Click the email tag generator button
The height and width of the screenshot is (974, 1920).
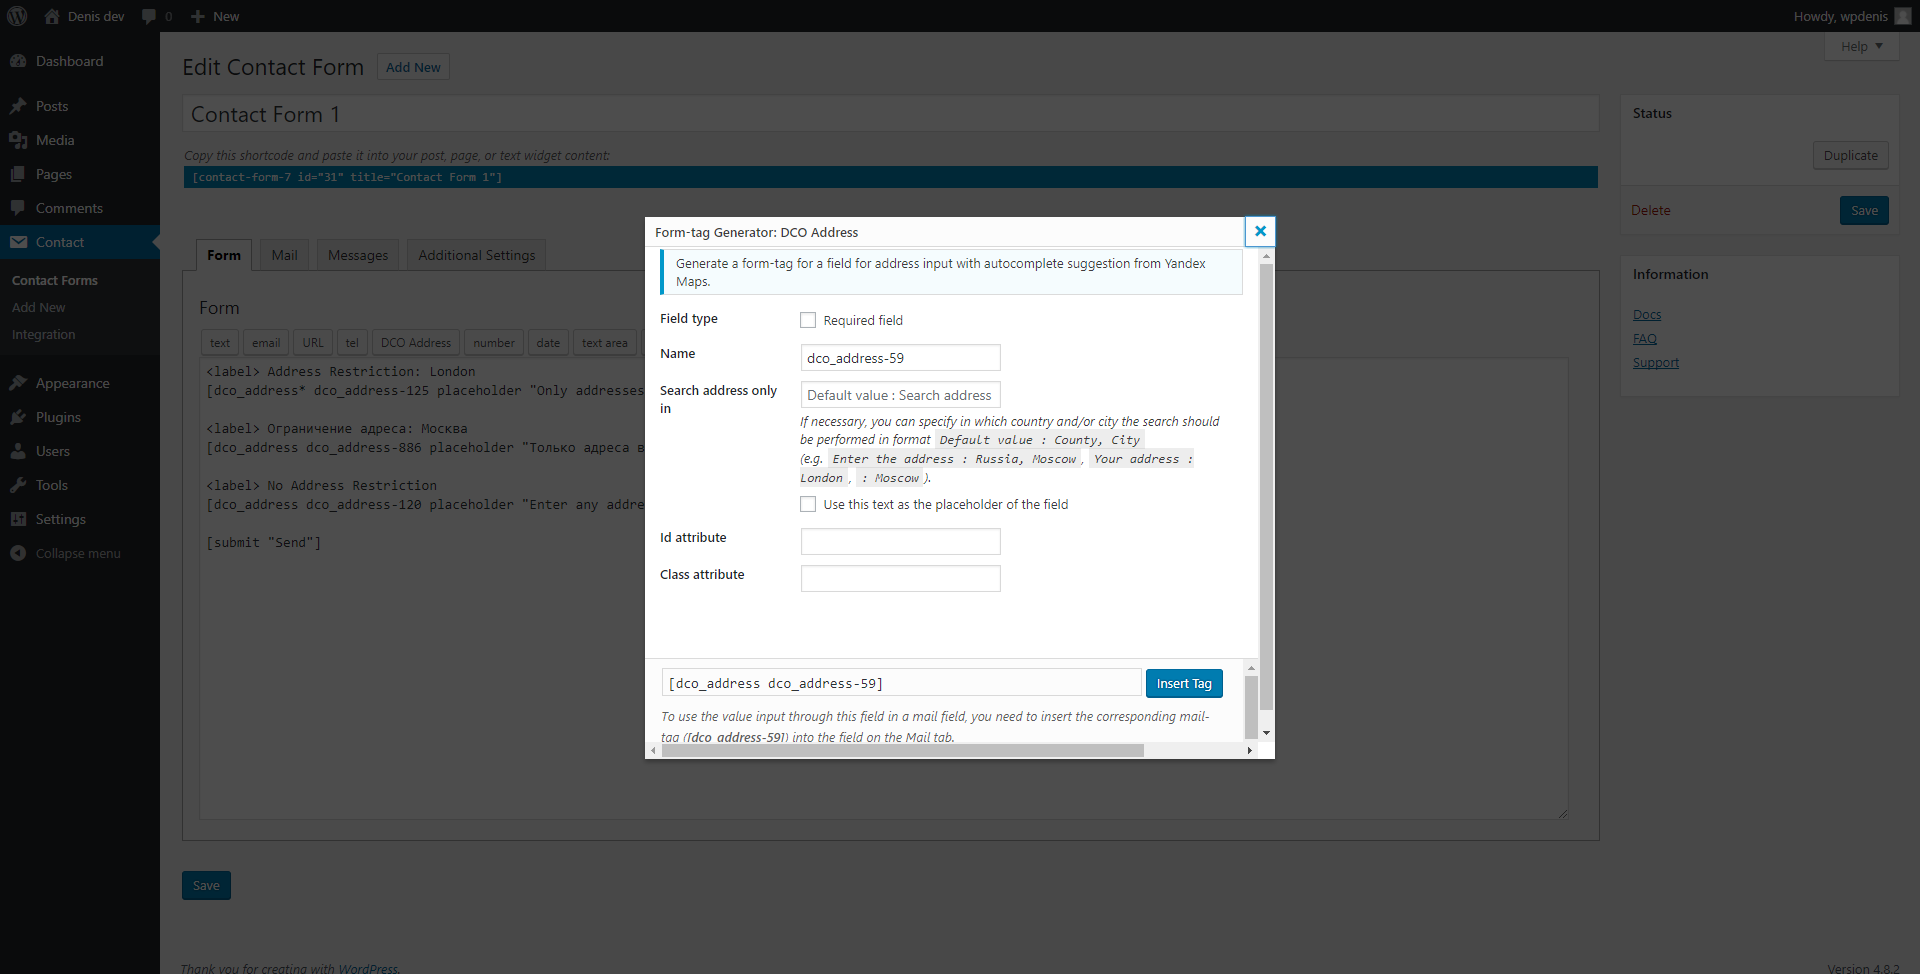[x=266, y=342]
